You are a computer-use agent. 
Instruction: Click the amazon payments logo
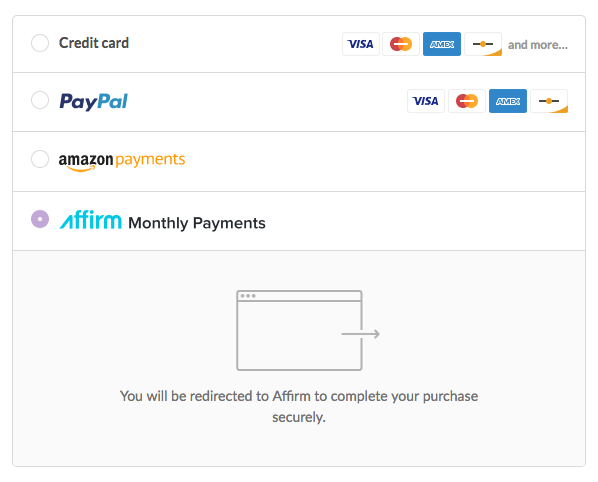pos(122,161)
